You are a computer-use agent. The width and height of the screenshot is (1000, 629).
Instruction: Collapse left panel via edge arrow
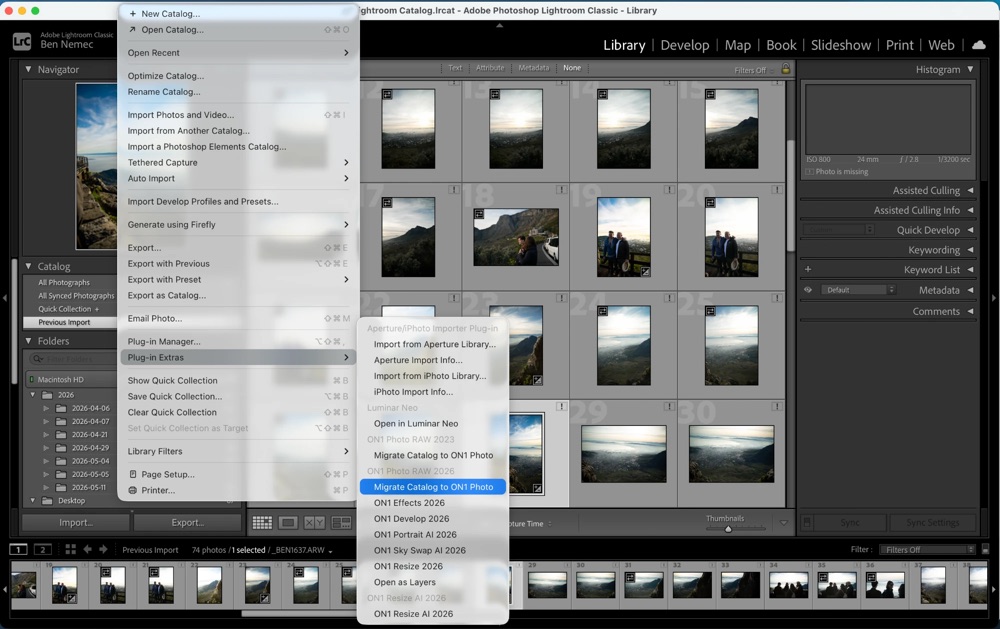tap(4, 298)
